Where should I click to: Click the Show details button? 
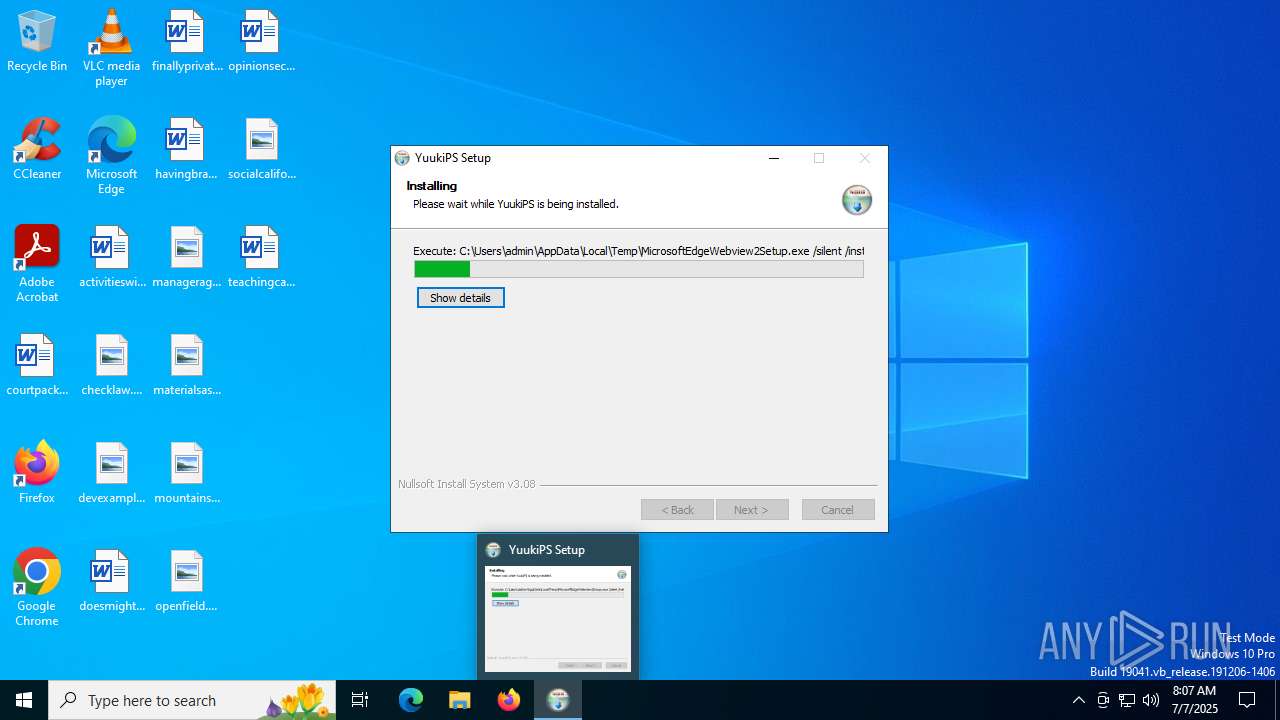(460, 298)
